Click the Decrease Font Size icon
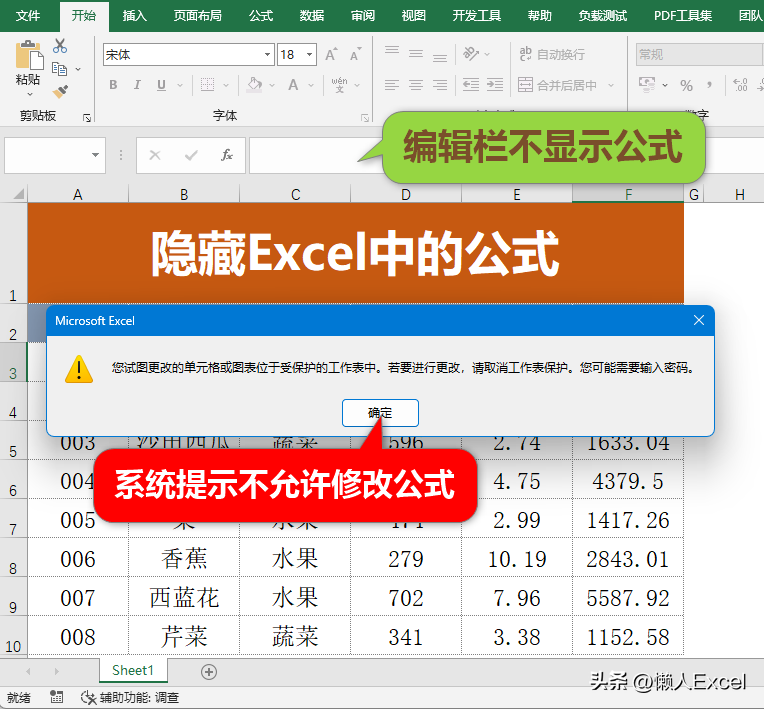Viewport: 764px width, 709px height. pyautogui.click(x=356, y=54)
